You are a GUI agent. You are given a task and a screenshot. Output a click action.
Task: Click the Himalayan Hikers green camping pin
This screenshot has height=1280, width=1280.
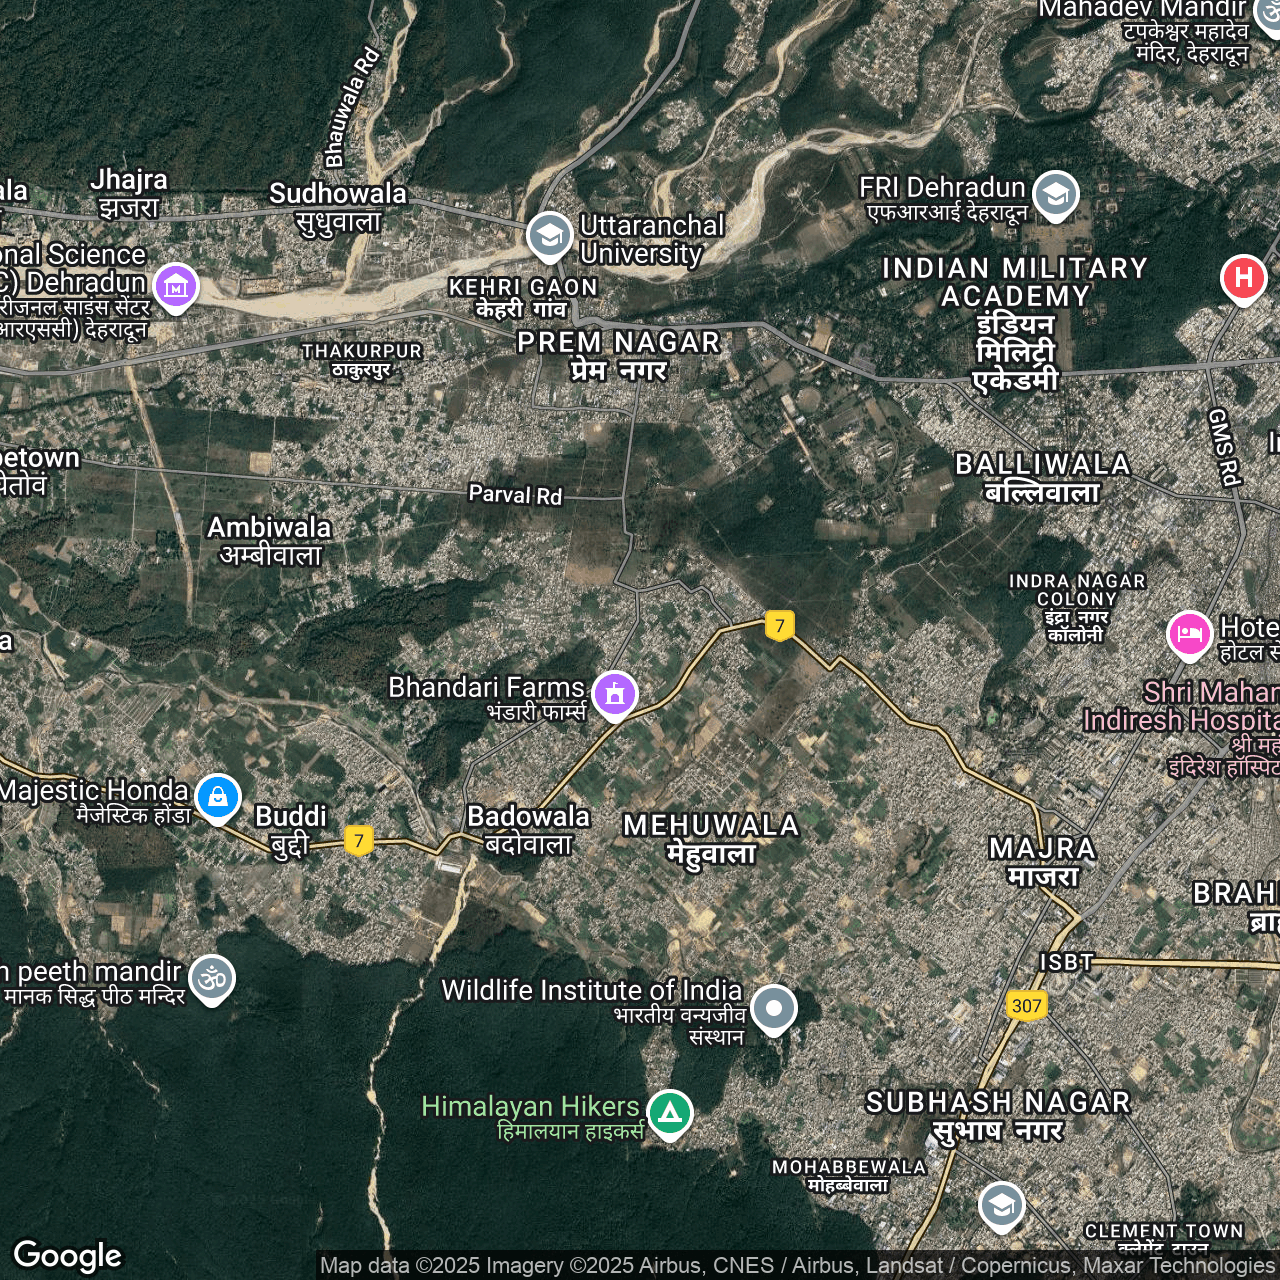point(669,1112)
